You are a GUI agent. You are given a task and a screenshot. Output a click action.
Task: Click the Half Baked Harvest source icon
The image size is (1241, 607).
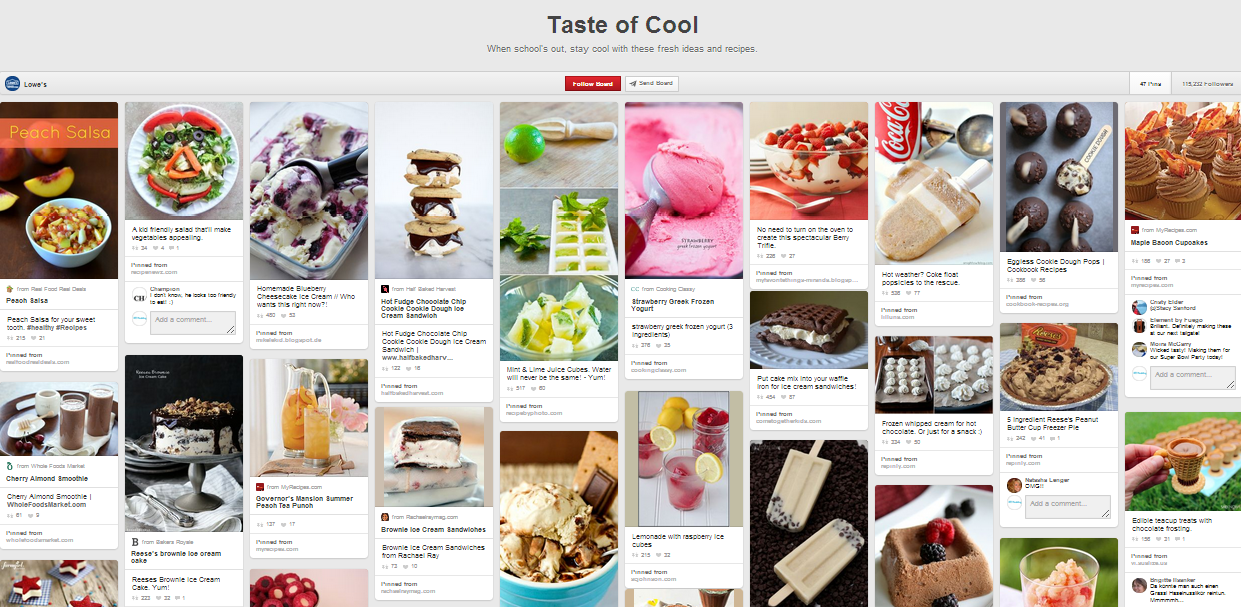click(385, 288)
